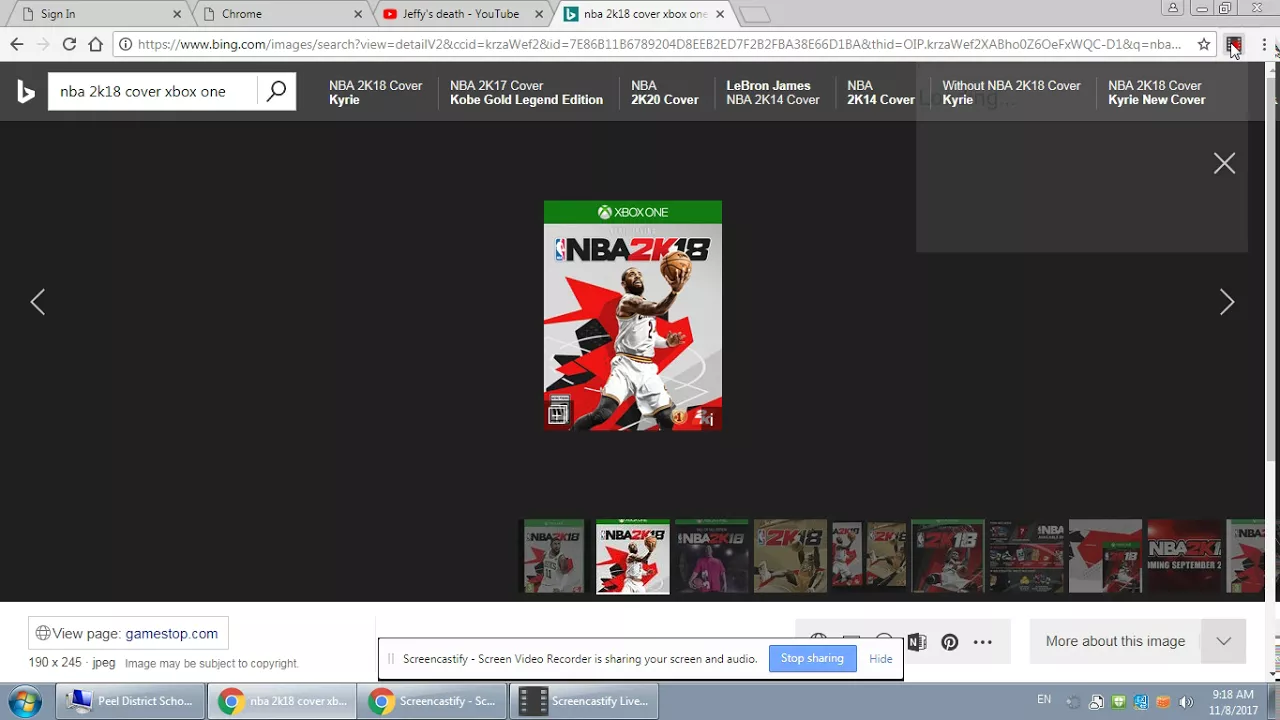
Task: Open first filmstrip thumbnail with green jersey
Action: coord(554,556)
